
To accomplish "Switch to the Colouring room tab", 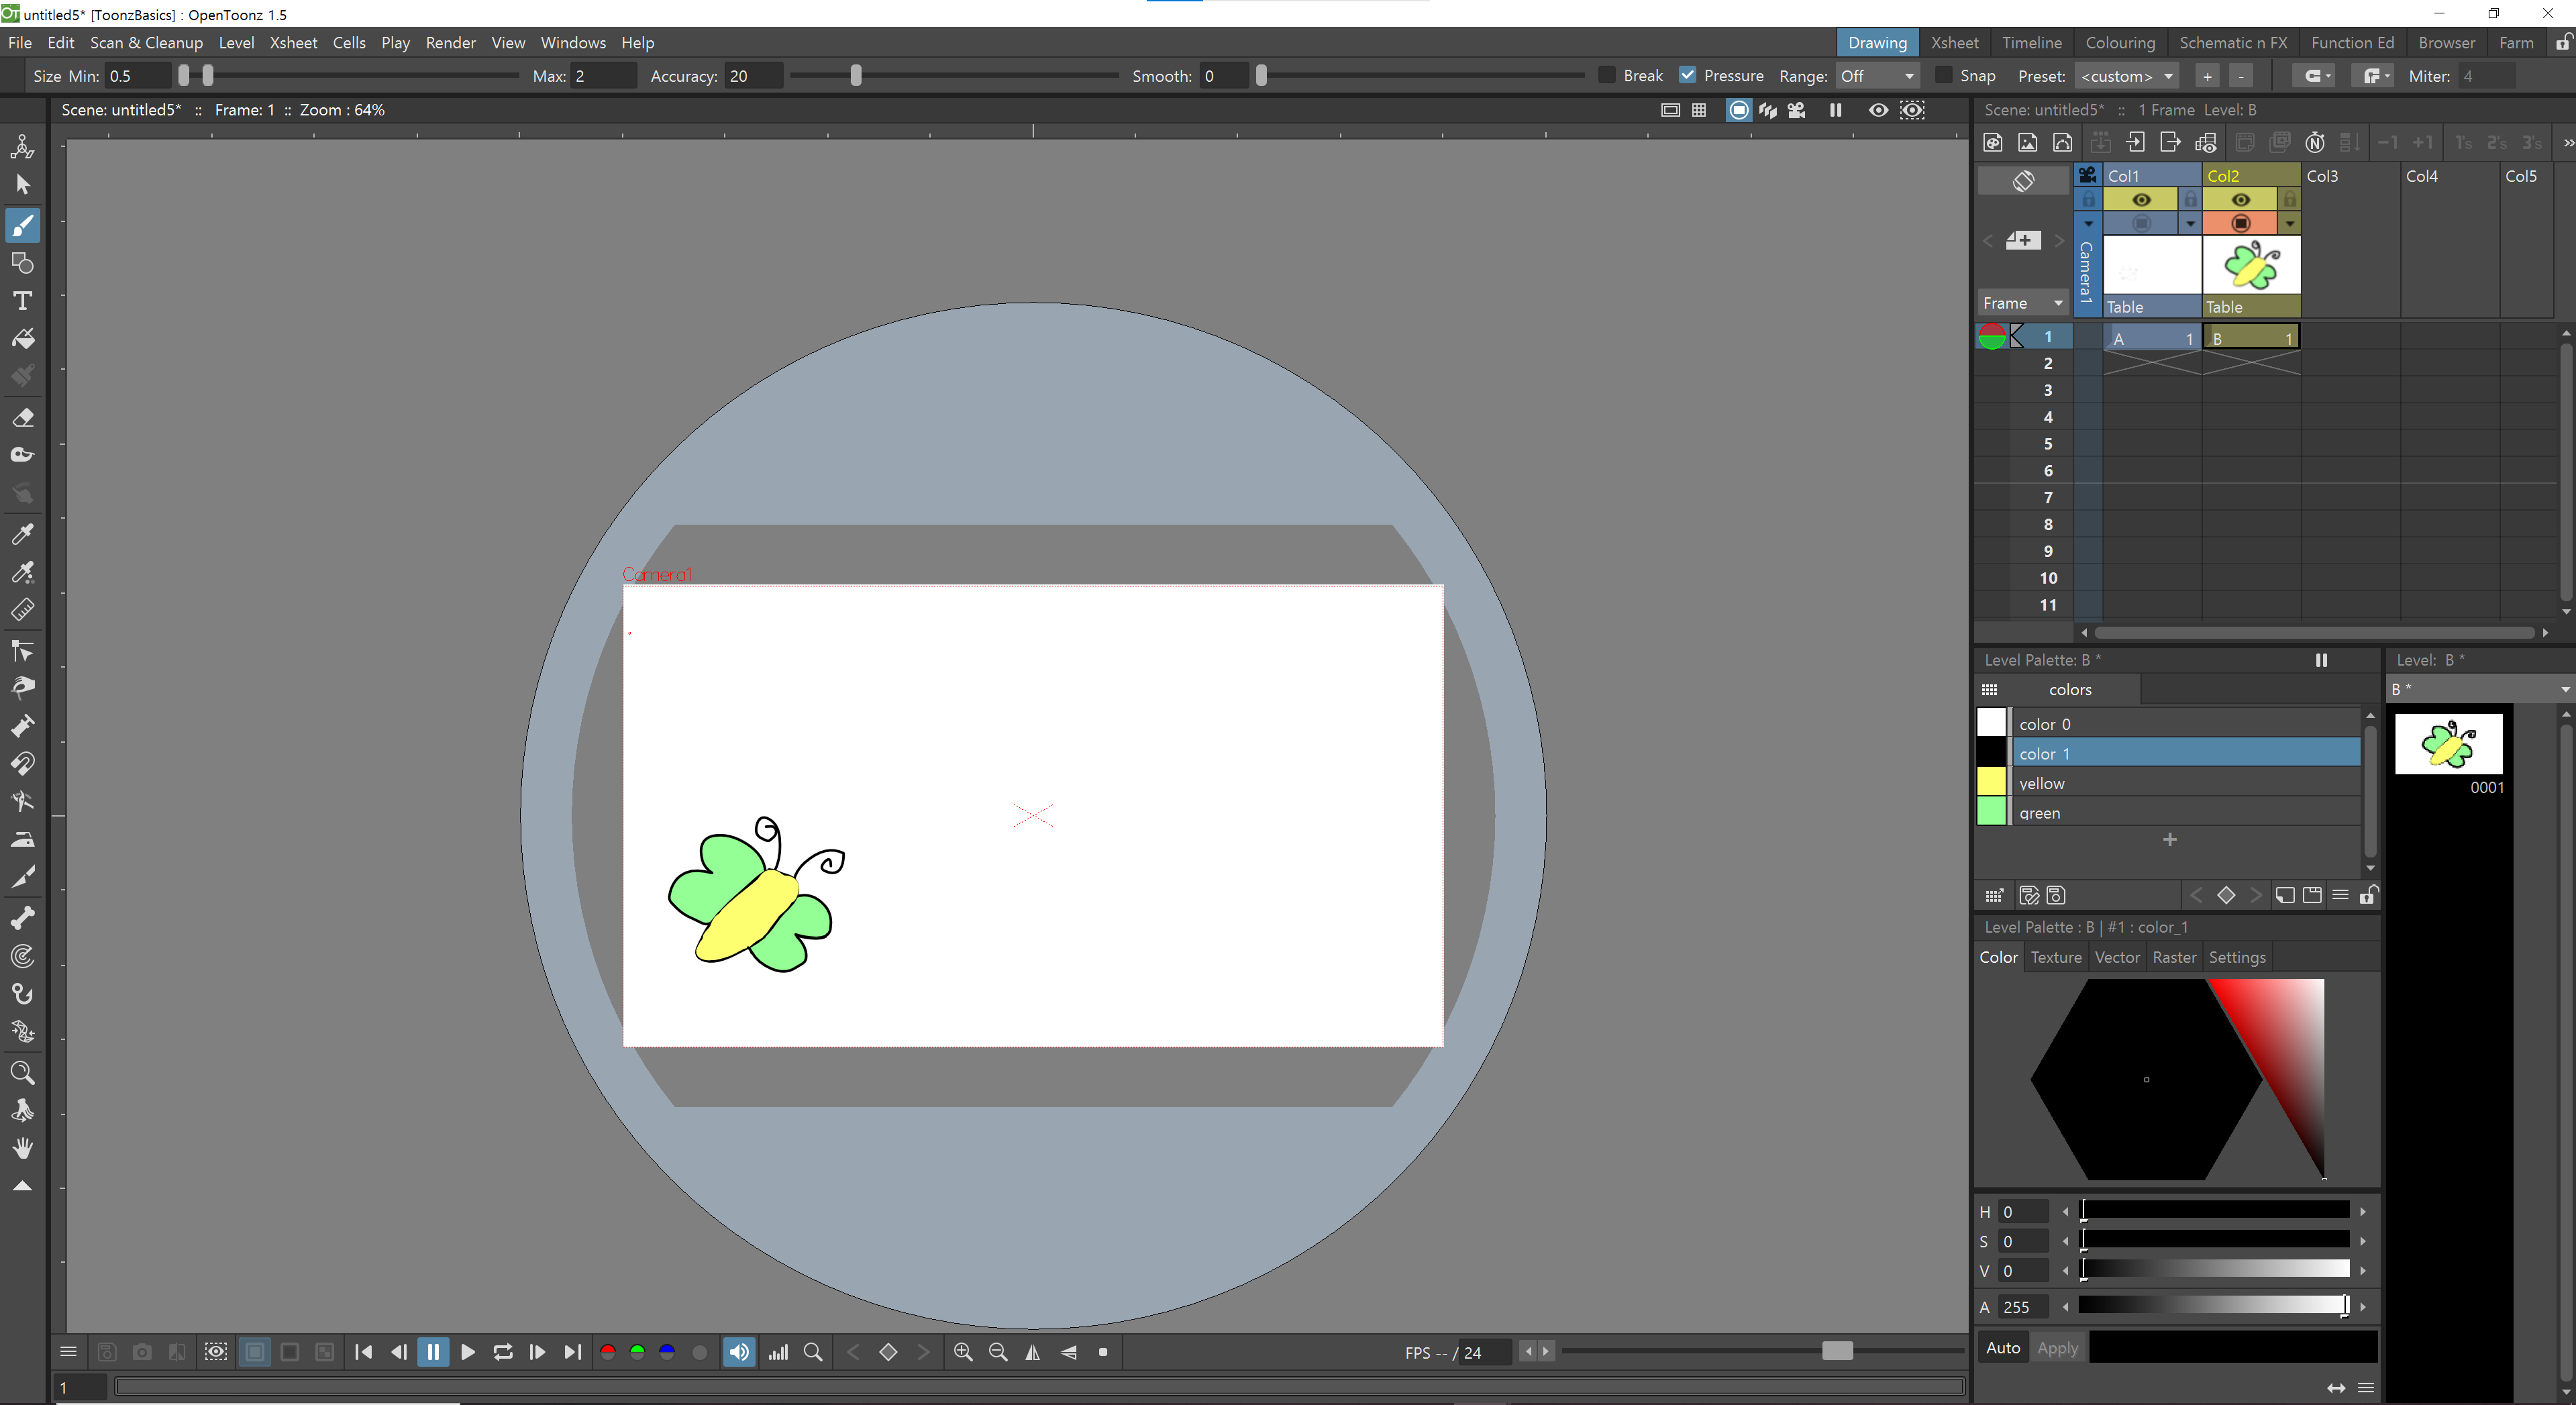I will pos(2119,43).
